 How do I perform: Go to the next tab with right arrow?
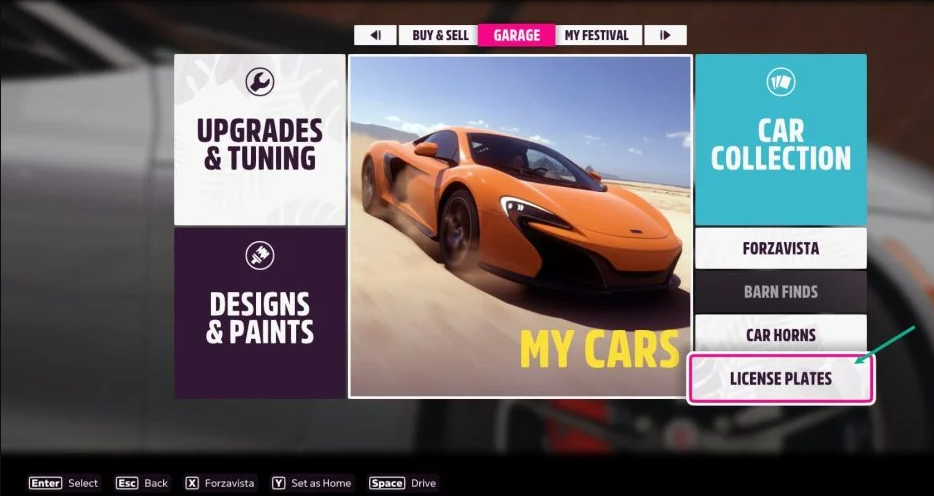point(665,35)
